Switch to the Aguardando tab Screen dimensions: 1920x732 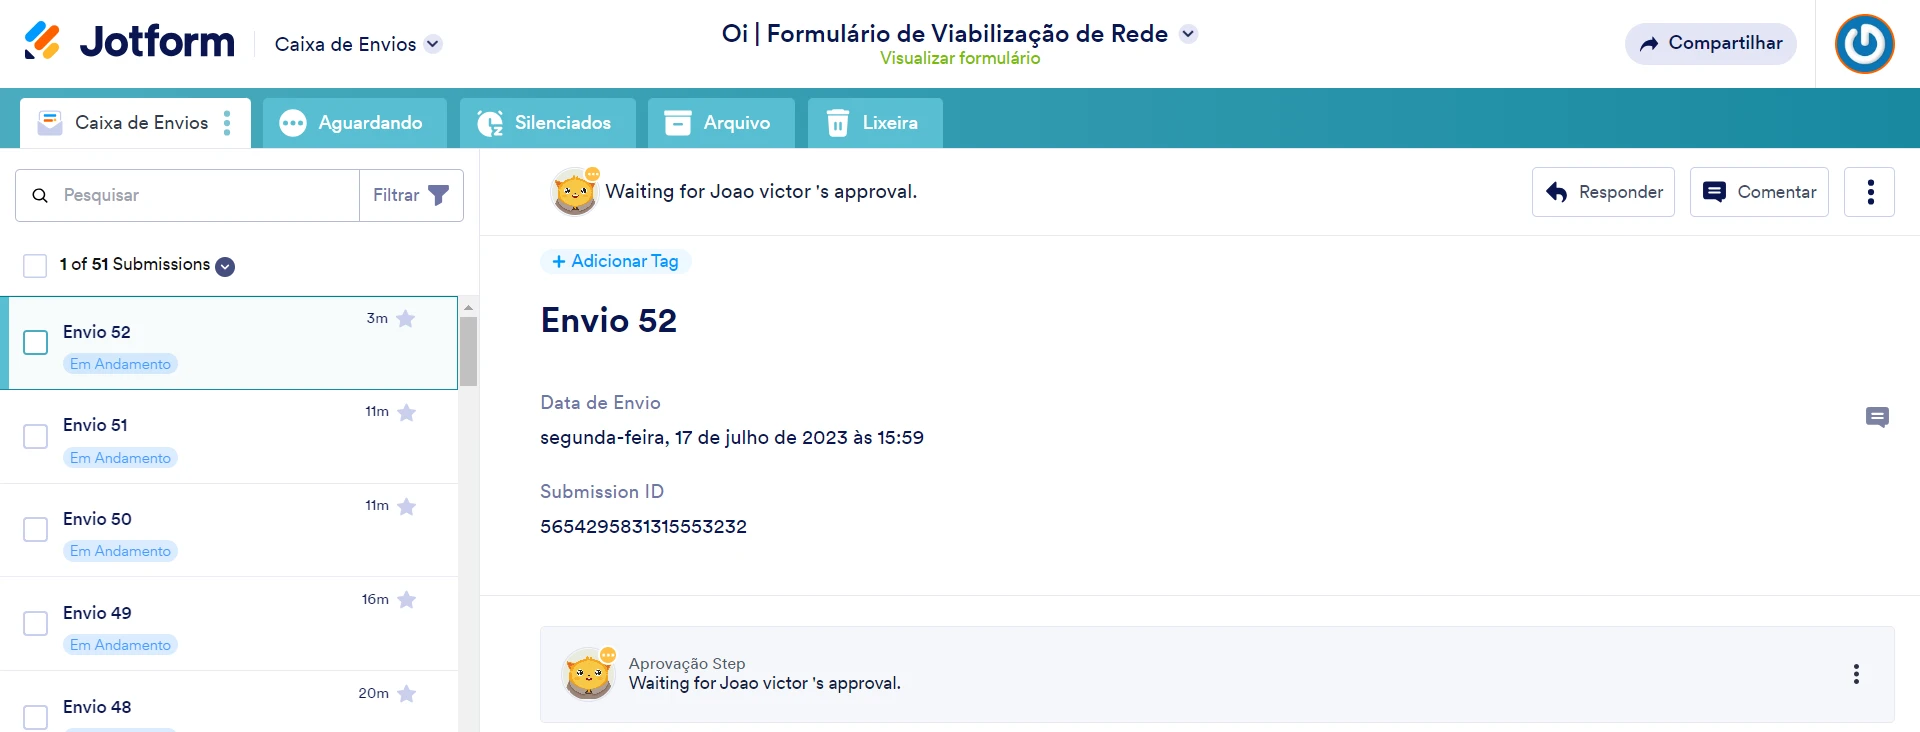click(x=353, y=123)
